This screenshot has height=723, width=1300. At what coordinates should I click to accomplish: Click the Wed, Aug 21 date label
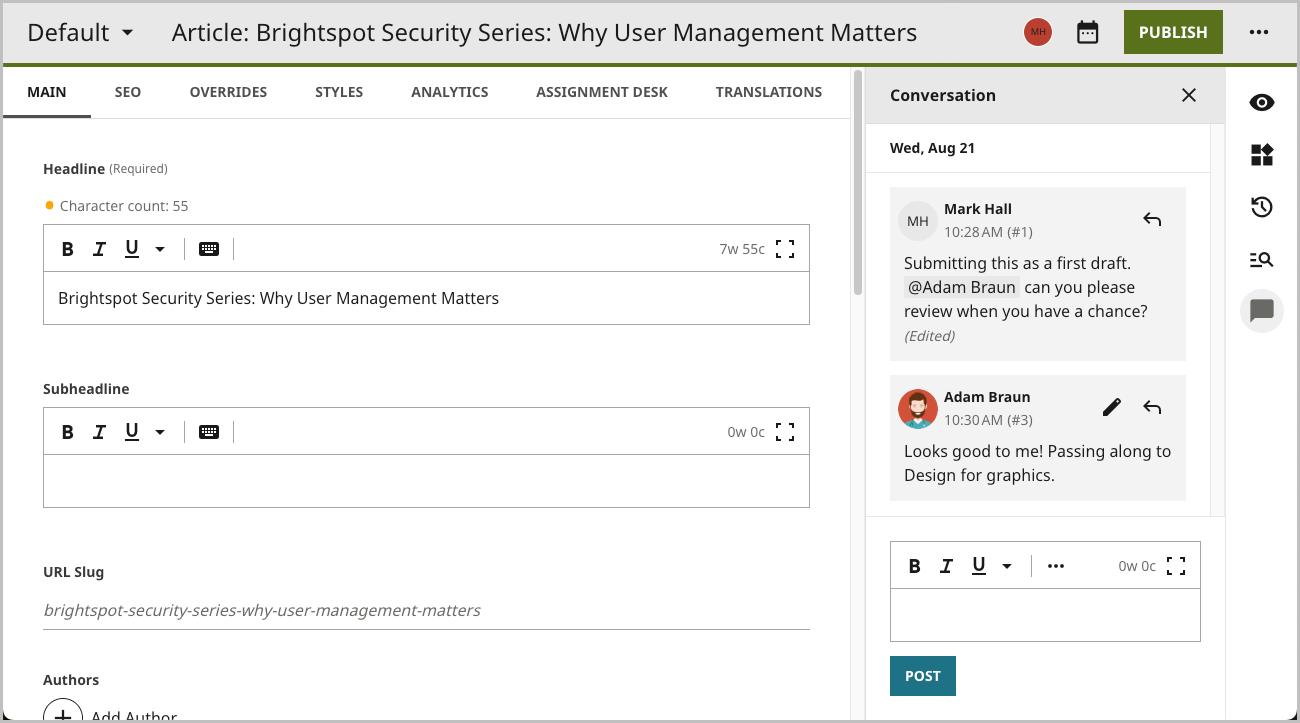click(932, 148)
